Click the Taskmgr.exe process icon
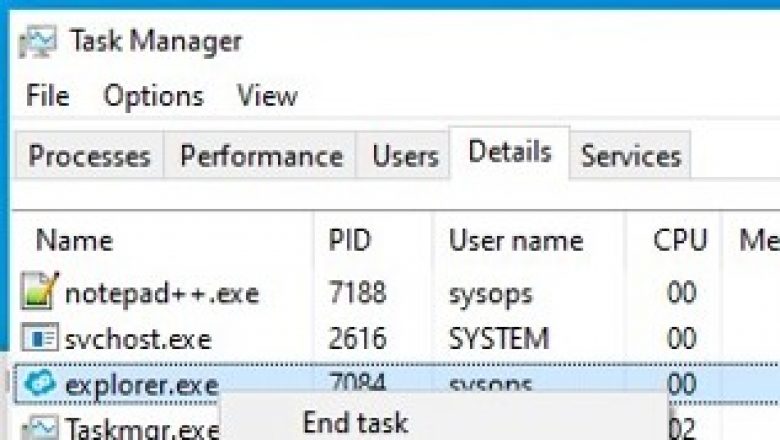The width and height of the screenshot is (780, 440). (40, 428)
